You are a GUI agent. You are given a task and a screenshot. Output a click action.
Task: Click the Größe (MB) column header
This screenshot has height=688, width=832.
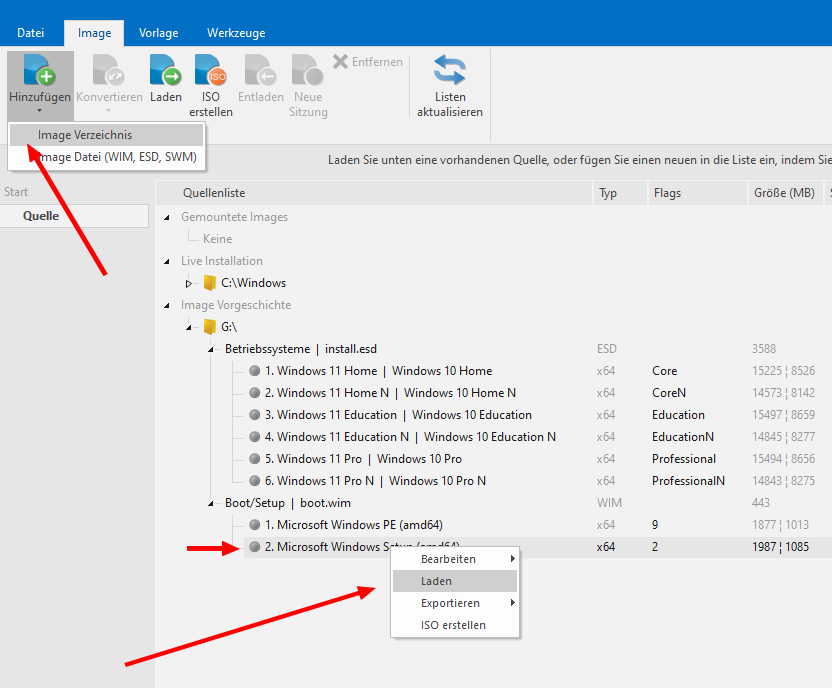point(785,193)
